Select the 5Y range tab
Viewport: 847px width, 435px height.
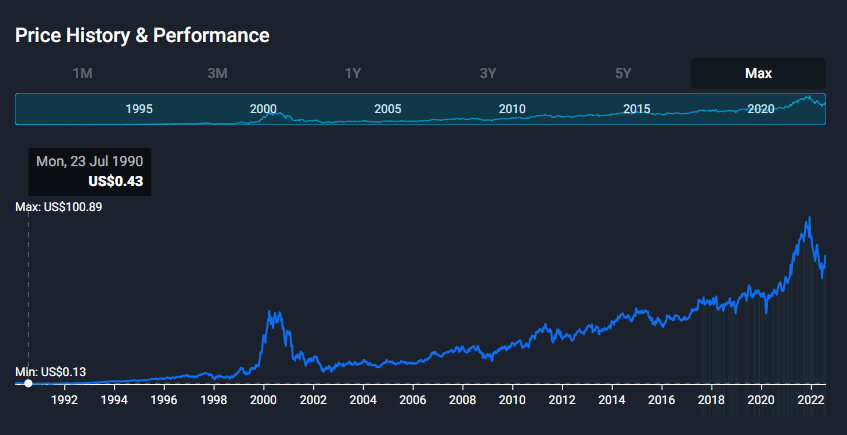click(623, 73)
